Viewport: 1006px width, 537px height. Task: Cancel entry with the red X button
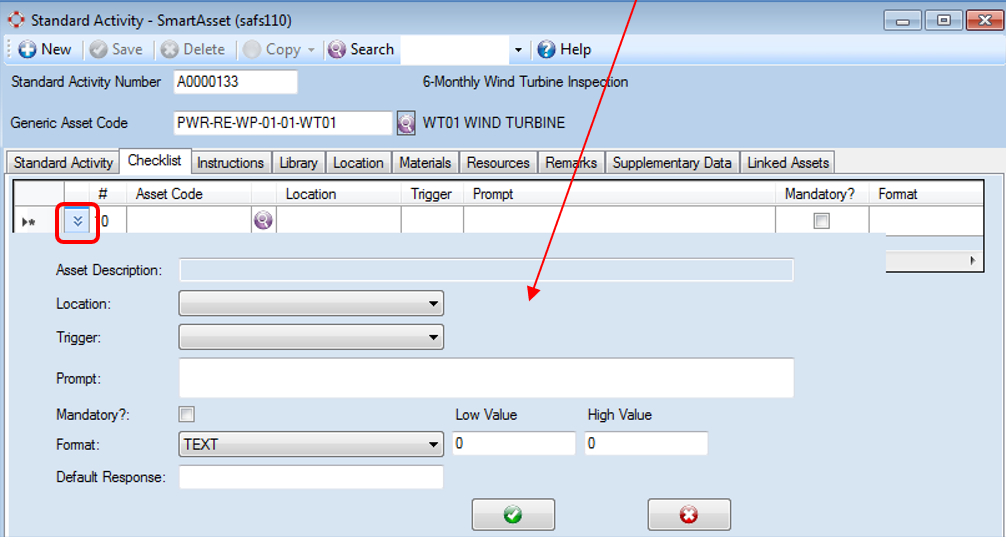coord(689,515)
